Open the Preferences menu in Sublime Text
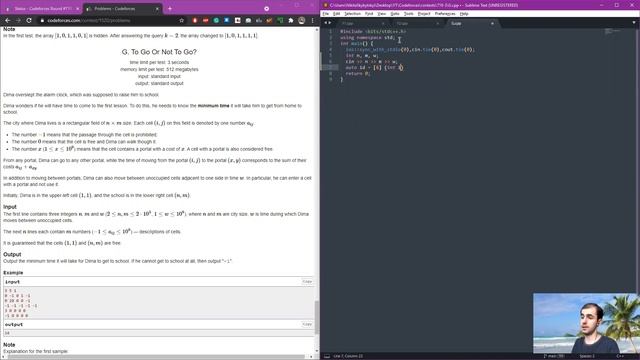 click(445, 13)
